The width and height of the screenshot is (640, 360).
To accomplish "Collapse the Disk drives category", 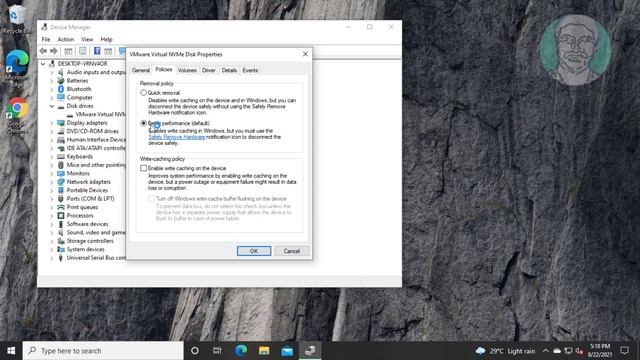I will click(x=51, y=106).
